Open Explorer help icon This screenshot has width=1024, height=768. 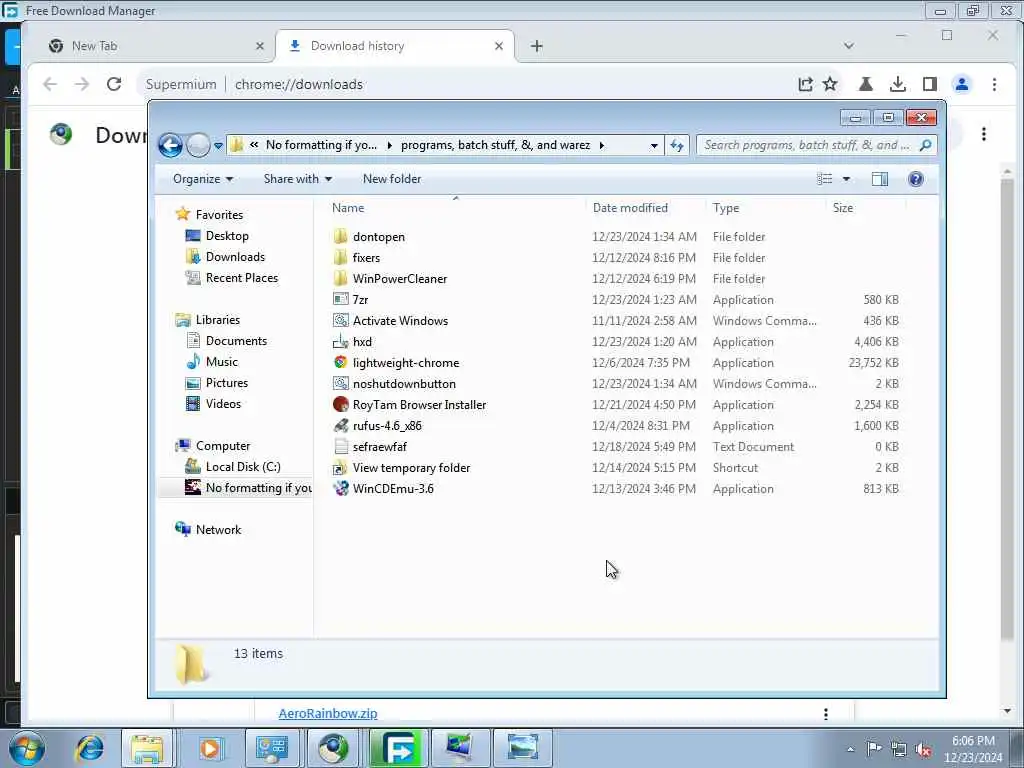coord(916,179)
